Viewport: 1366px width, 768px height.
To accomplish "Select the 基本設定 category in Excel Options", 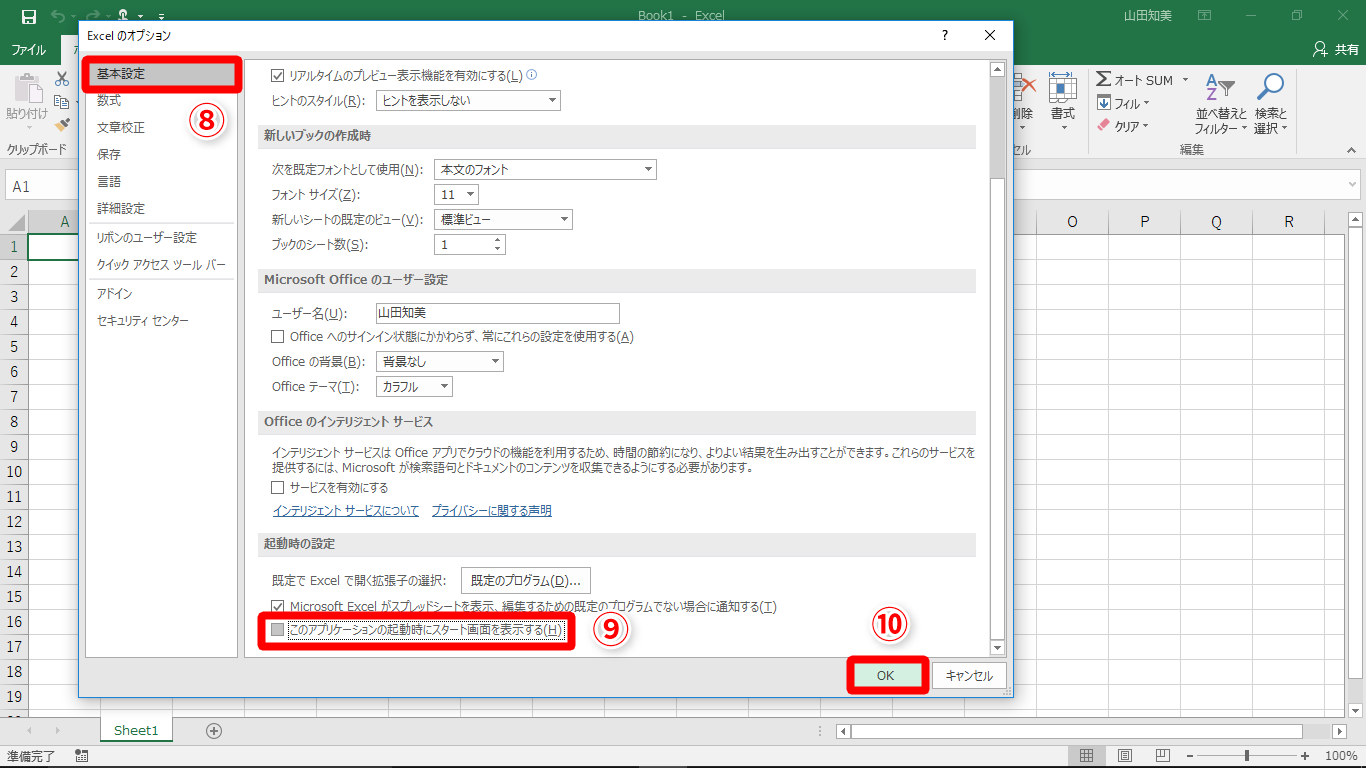I will pyautogui.click(x=160, y=74).
